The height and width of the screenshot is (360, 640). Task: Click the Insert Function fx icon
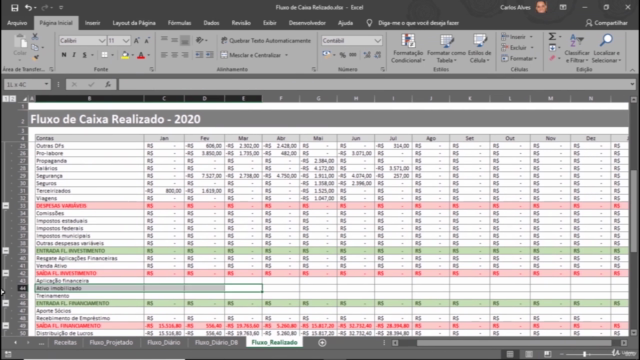pyautogui.click(x=108, y=84)
